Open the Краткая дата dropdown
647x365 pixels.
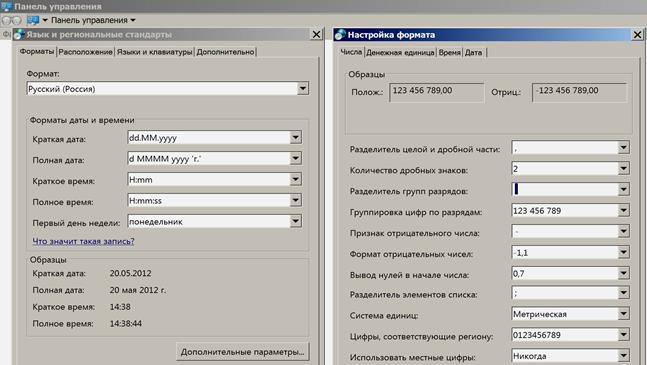[295, 137]
